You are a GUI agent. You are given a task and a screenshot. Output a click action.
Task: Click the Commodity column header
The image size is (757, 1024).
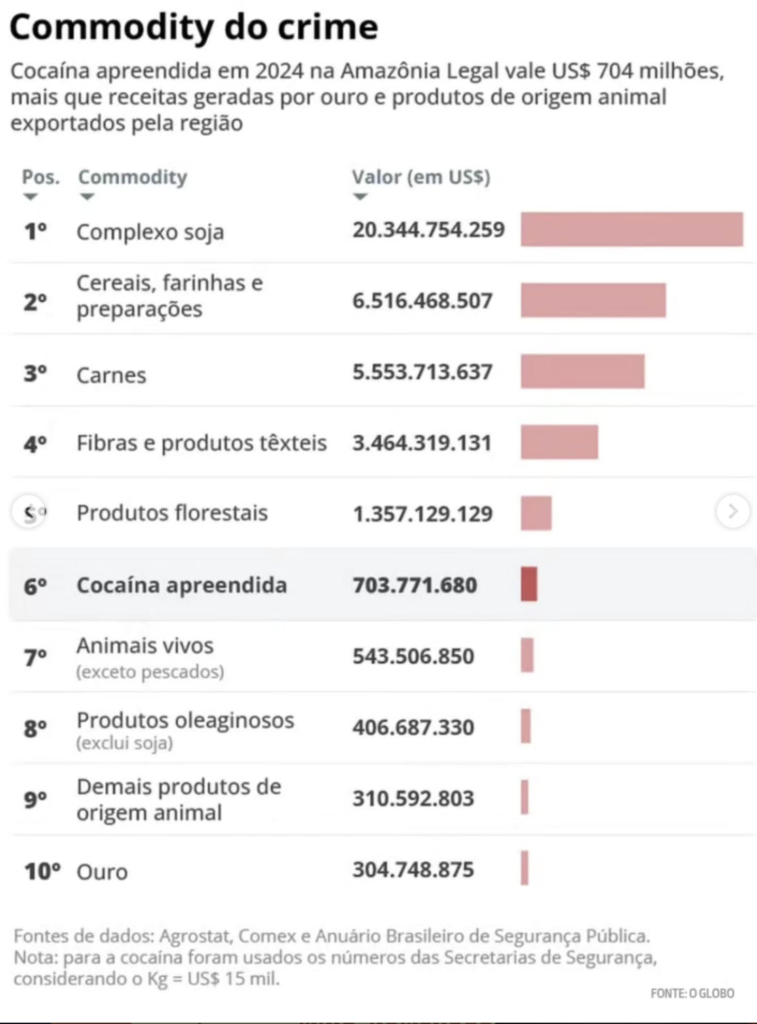click(133, 177)
